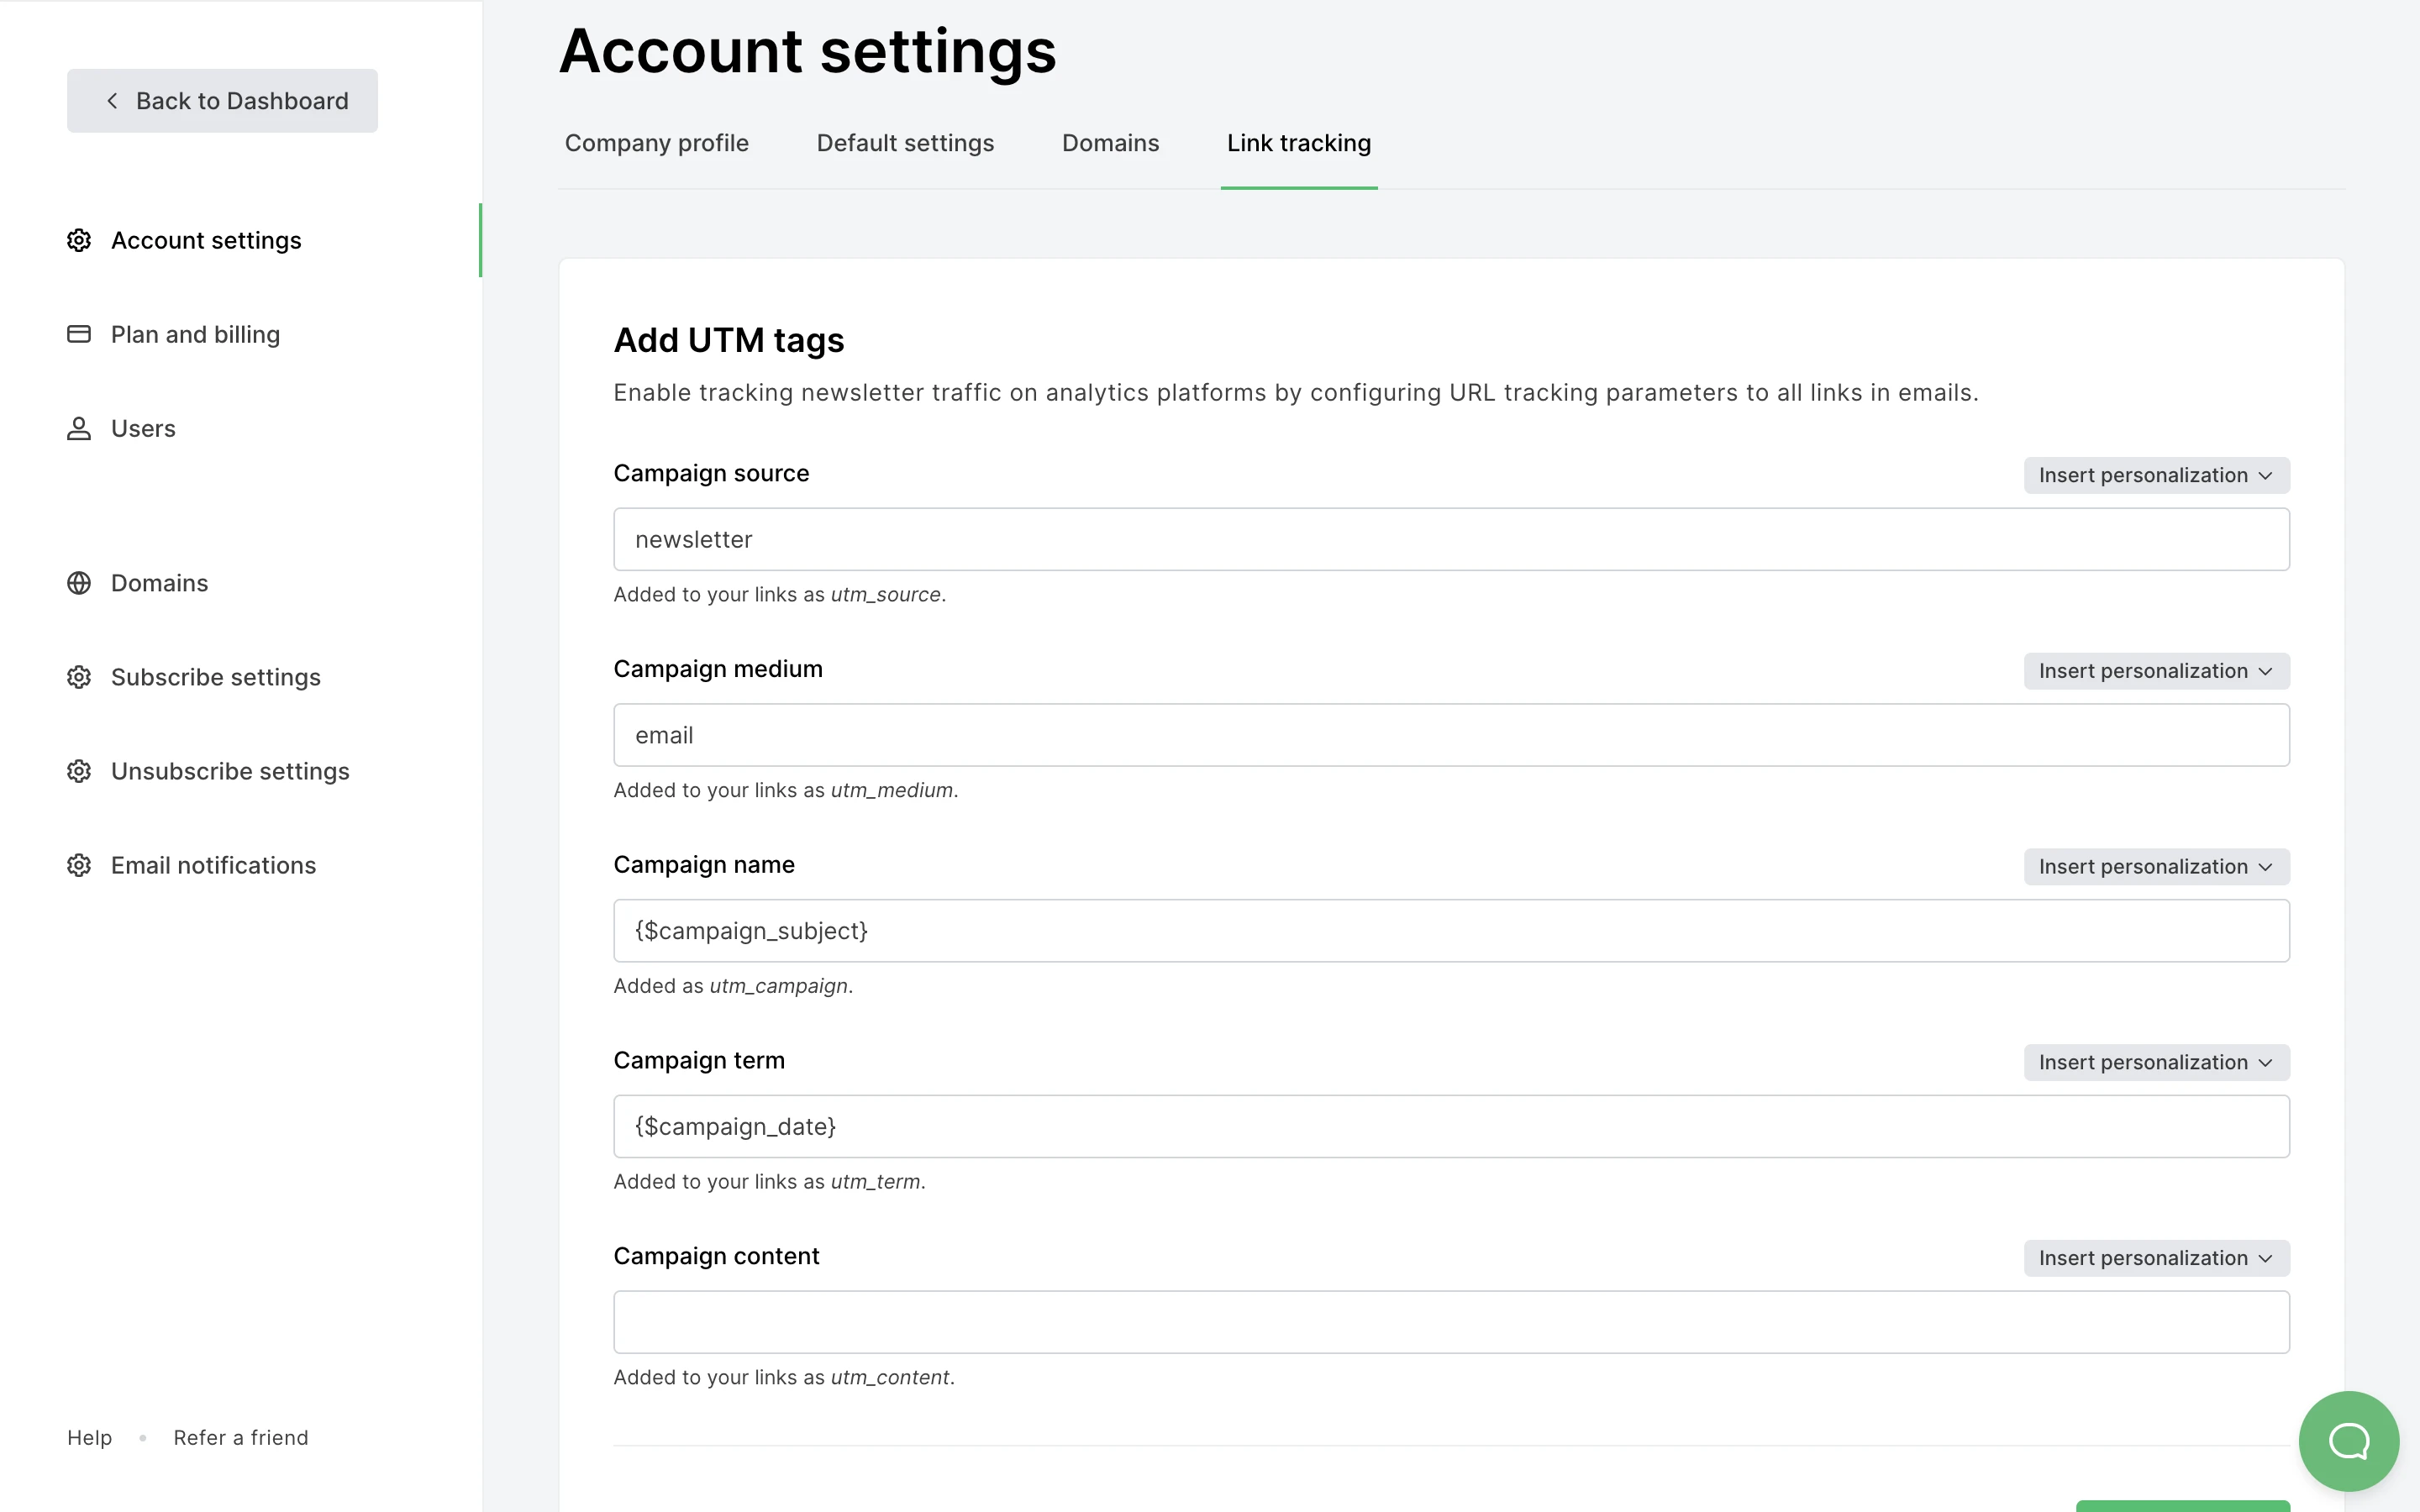
Task: Open Insert personalization for Campaign term
Action: point(2156,1062)
